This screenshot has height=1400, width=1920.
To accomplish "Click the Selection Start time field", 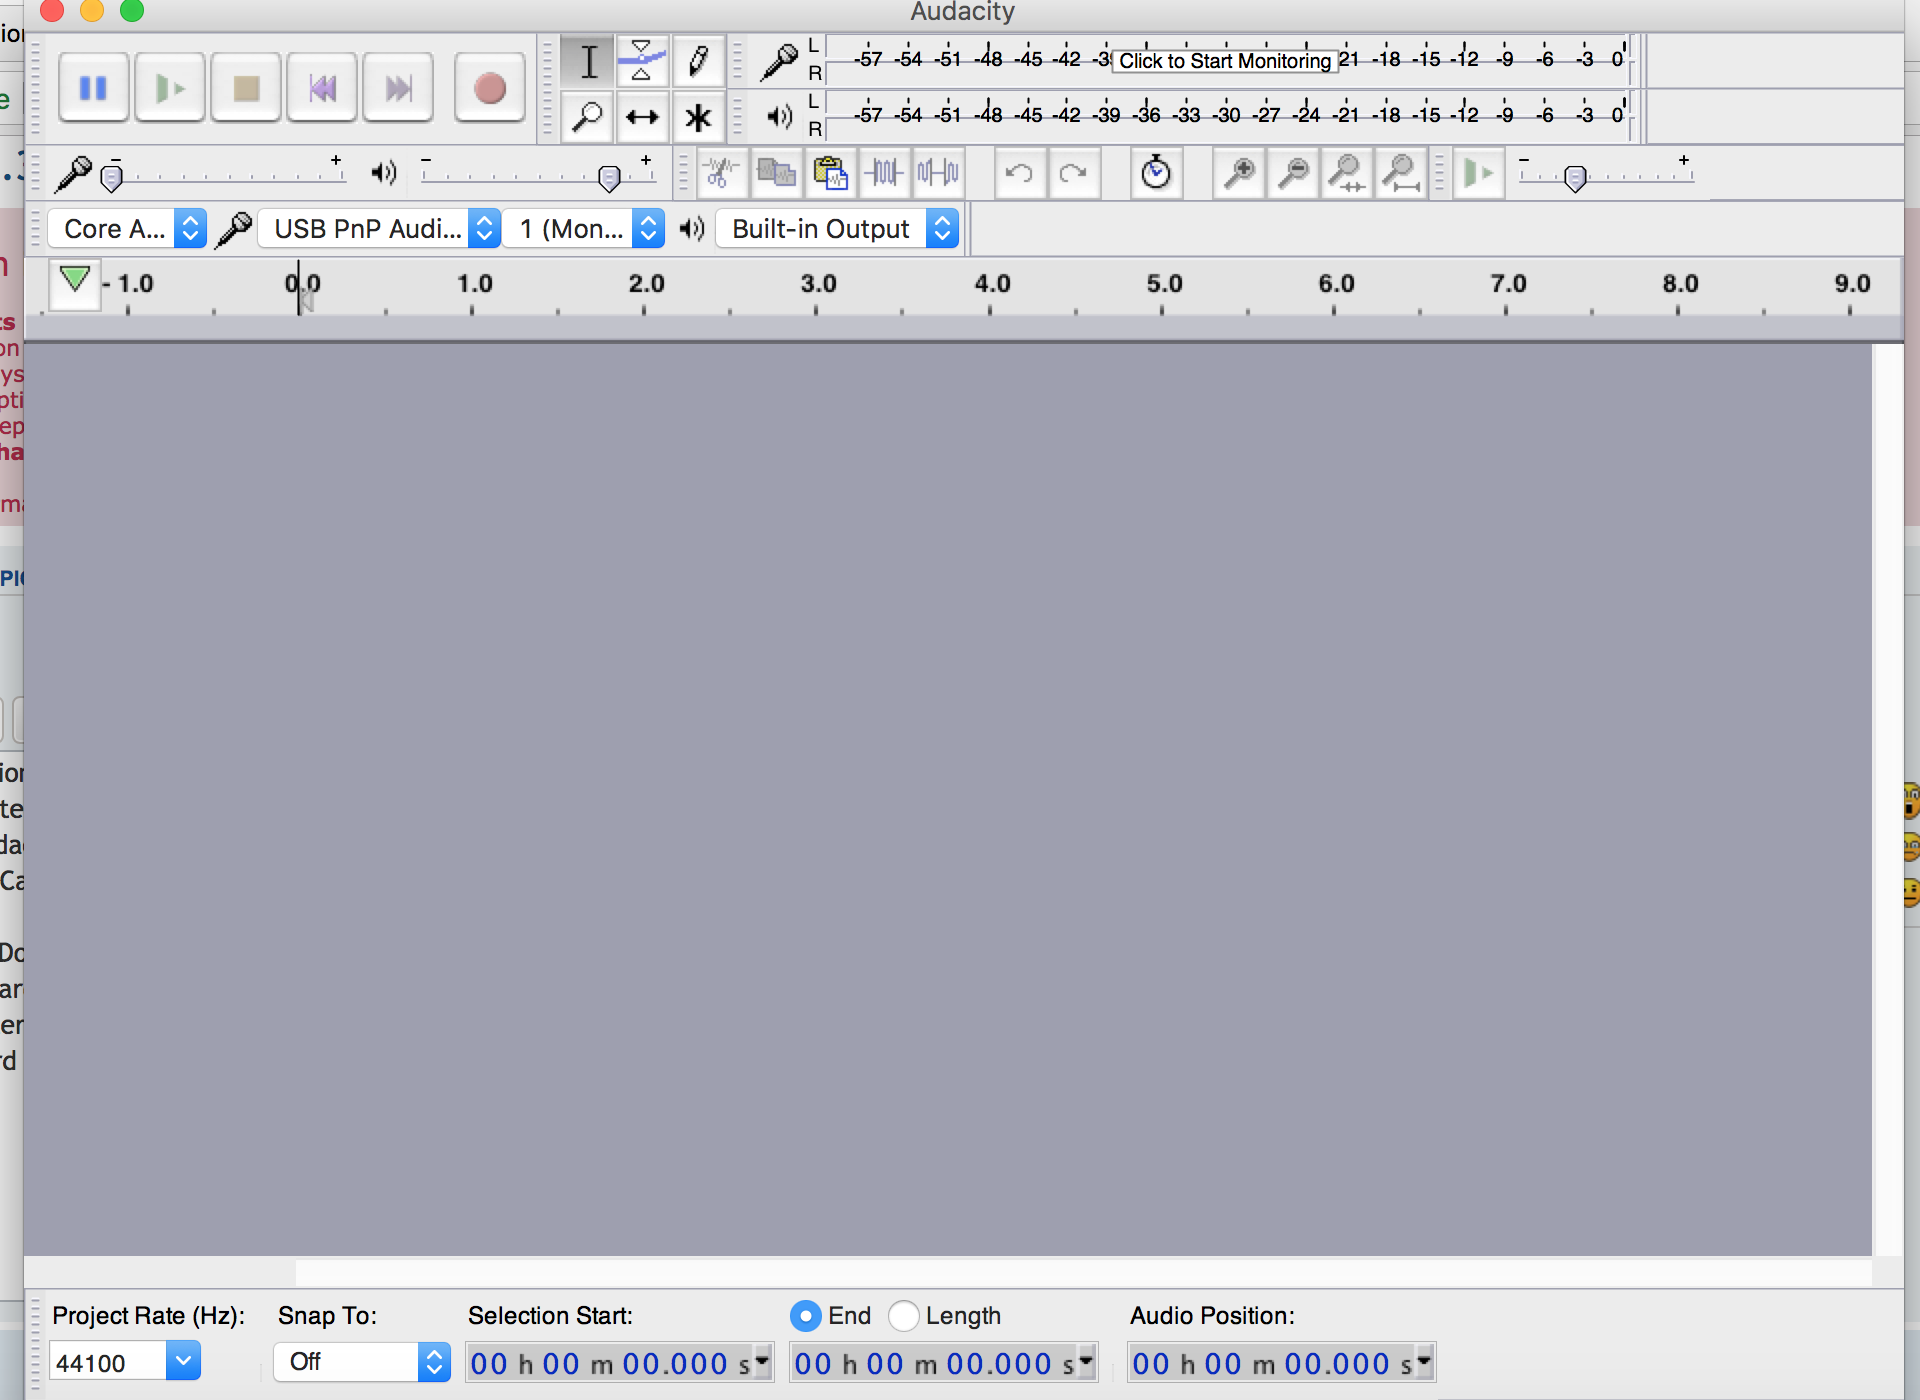I will (620, 1363).
